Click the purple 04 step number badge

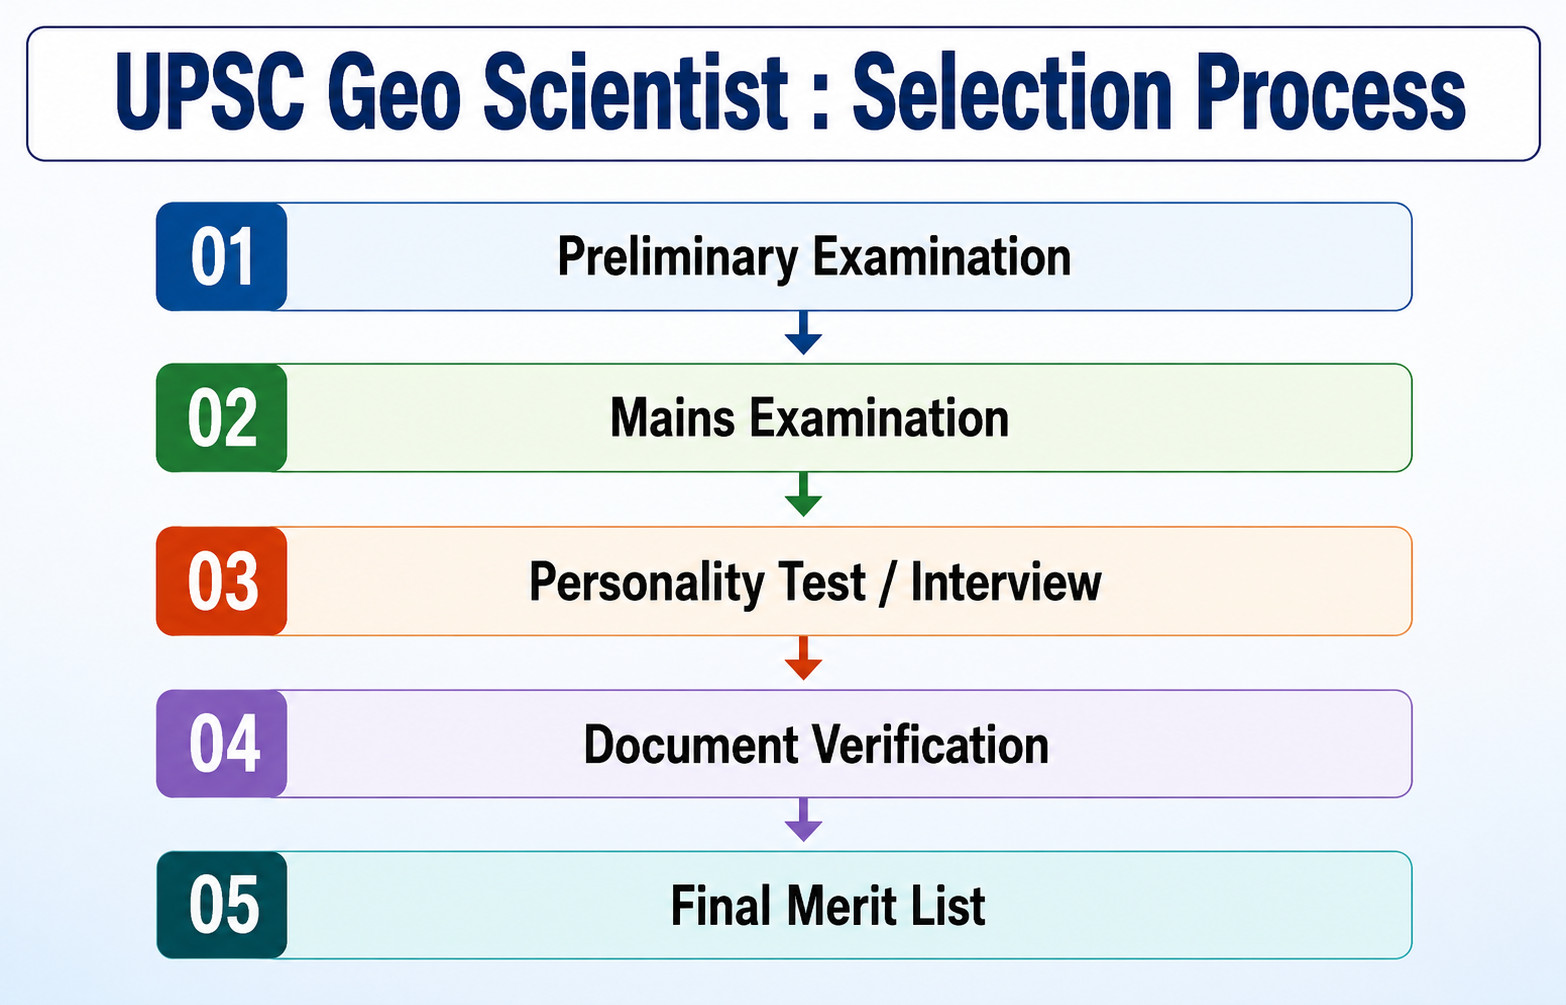coord(222,743)
